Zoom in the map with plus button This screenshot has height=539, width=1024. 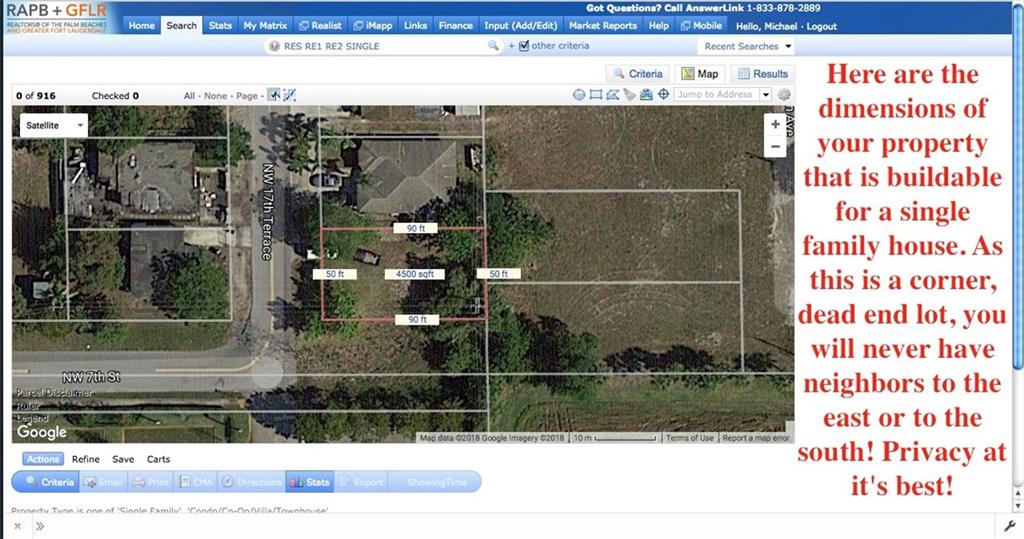[775, 125]
